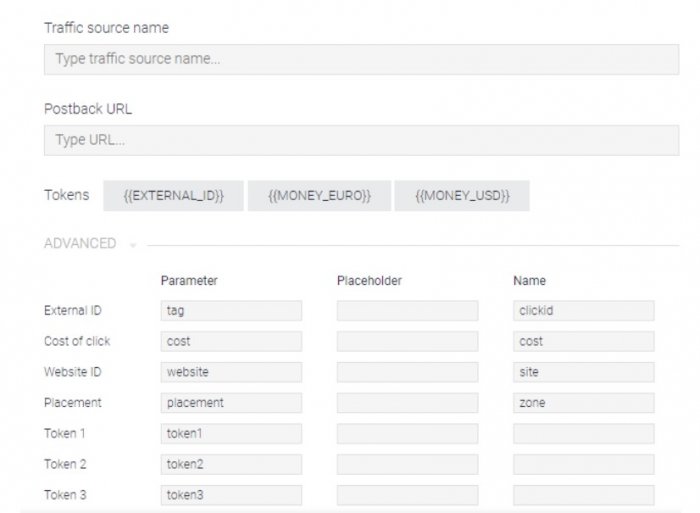Select Token 2 placeholder field
The width and height of the screenshot is (700, 513).
[407, 464]
